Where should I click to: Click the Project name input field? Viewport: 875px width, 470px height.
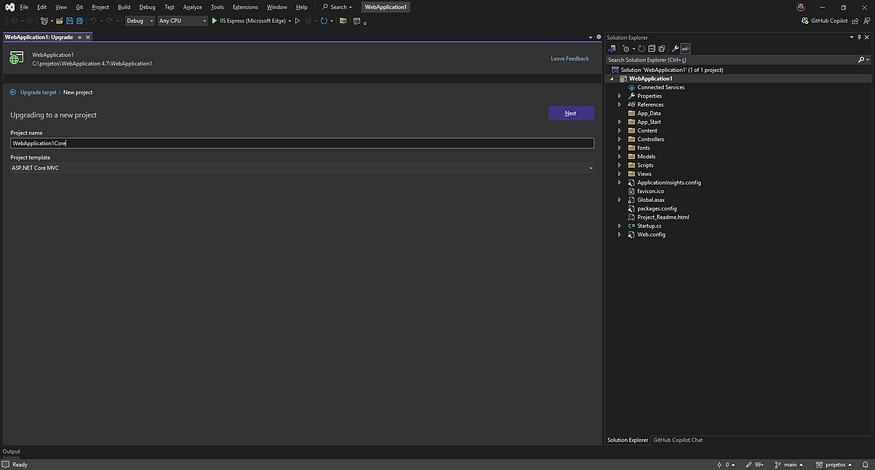click(301, 143)
